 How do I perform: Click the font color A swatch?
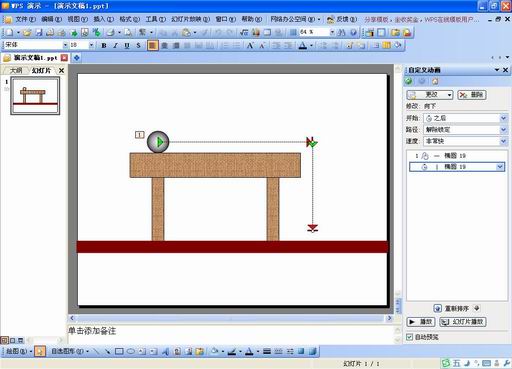point(303,45)
